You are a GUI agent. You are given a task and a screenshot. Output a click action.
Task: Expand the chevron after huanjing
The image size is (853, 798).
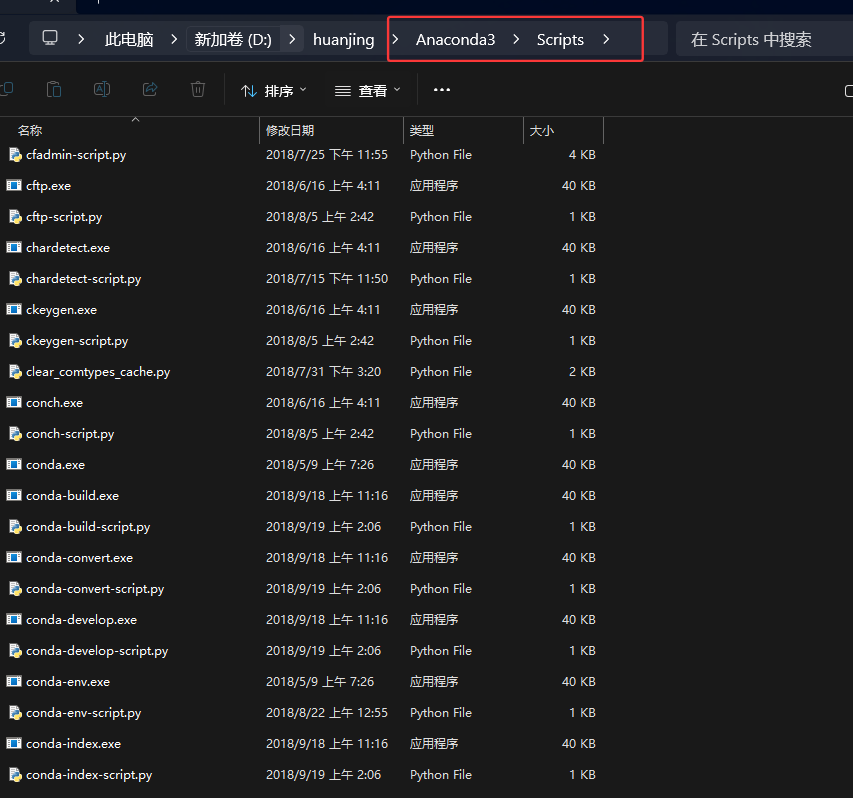(395, 39)
